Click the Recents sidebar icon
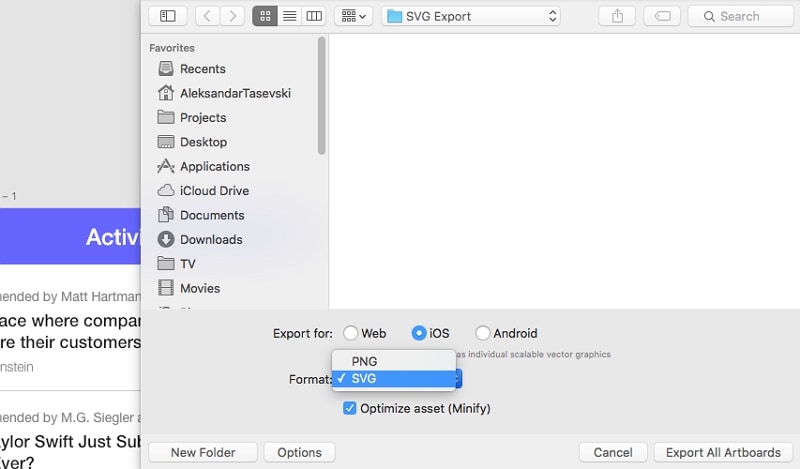 coord(165,68)
